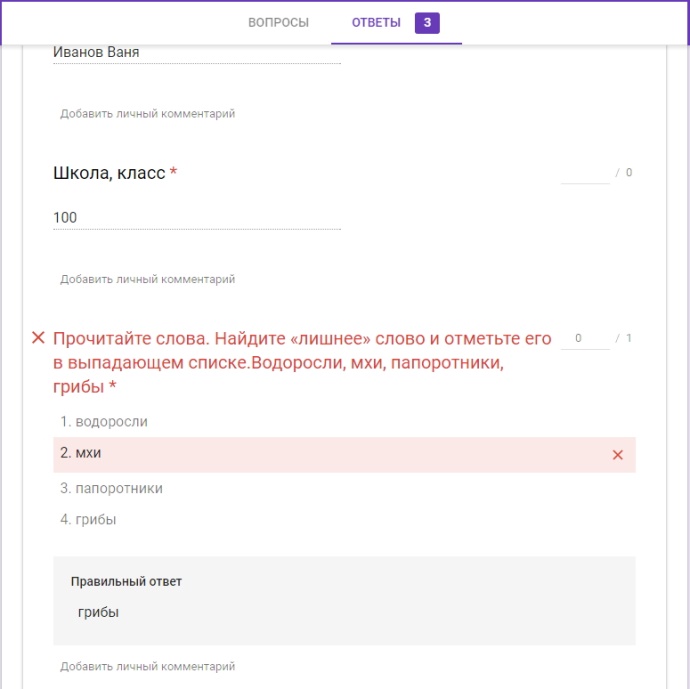Click the Школа, класс points input

pyautogui.click(x=585, y=173)
